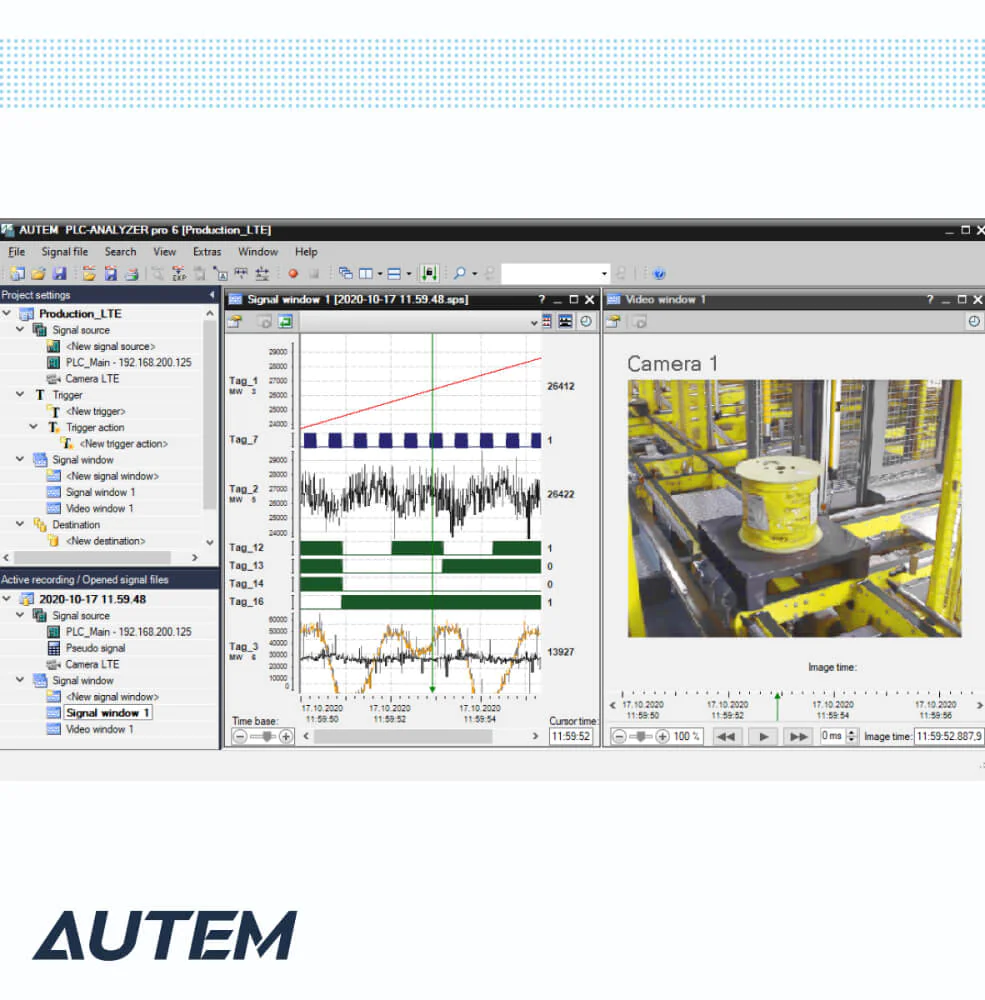Screen dimensions: 985x1000
Task: Open the search text combo box dropdown
Action: (x=604, y=274)
